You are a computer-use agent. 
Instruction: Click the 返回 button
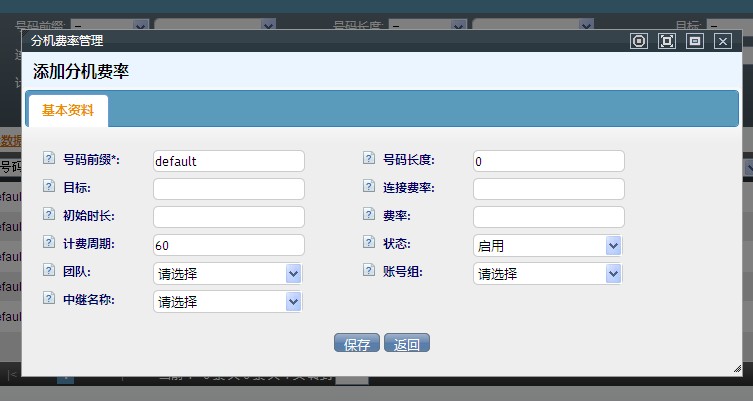coord(407,345)
